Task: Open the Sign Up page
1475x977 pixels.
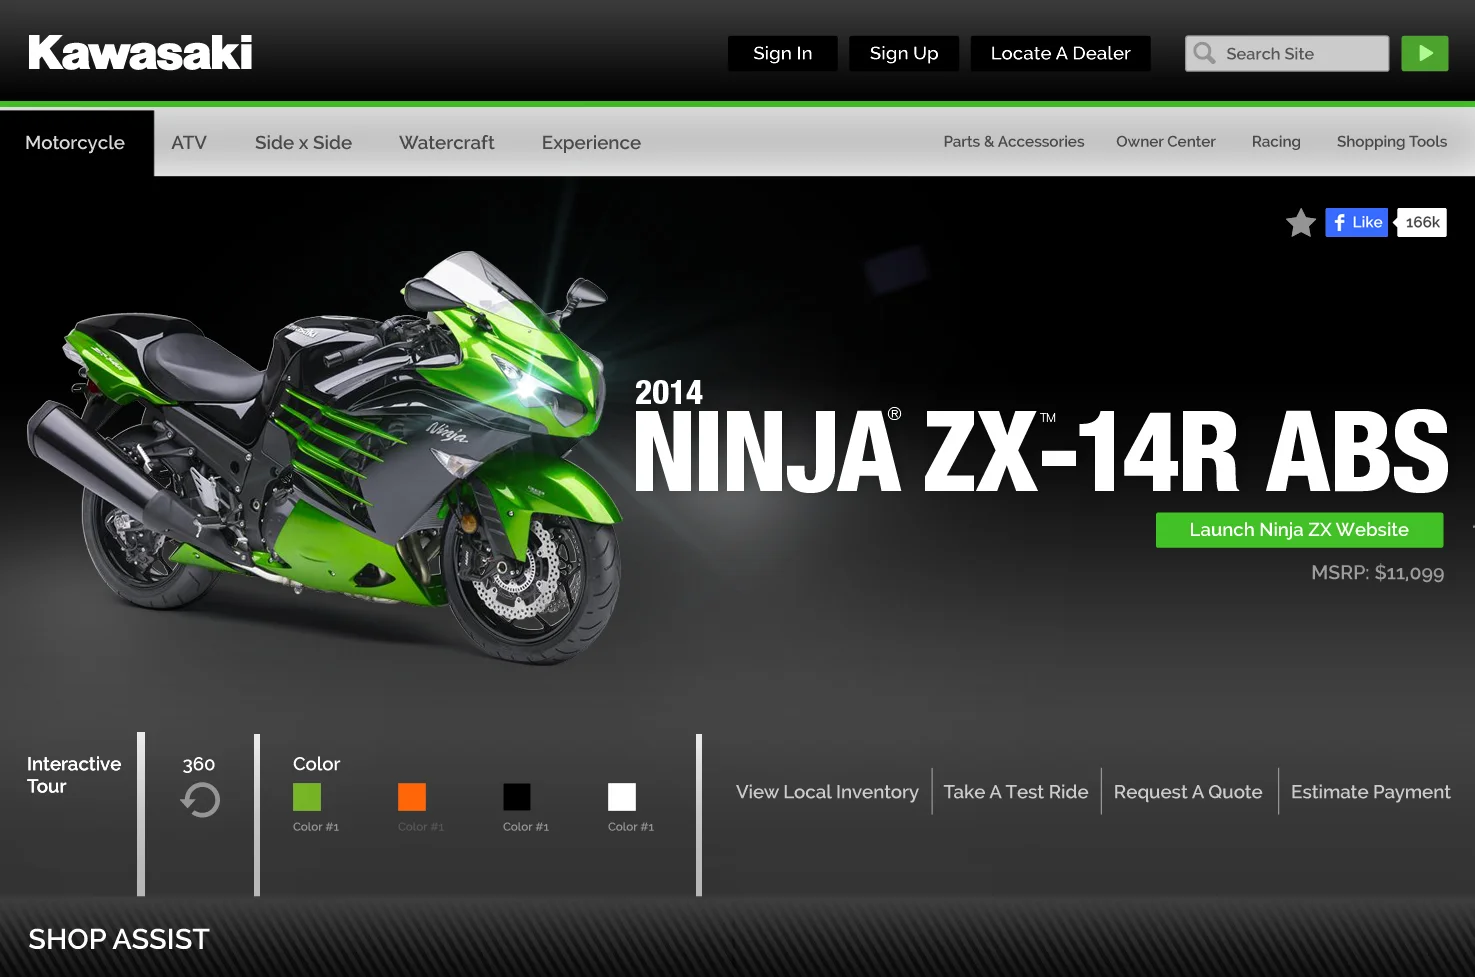Action: click(x=904, y=53)
